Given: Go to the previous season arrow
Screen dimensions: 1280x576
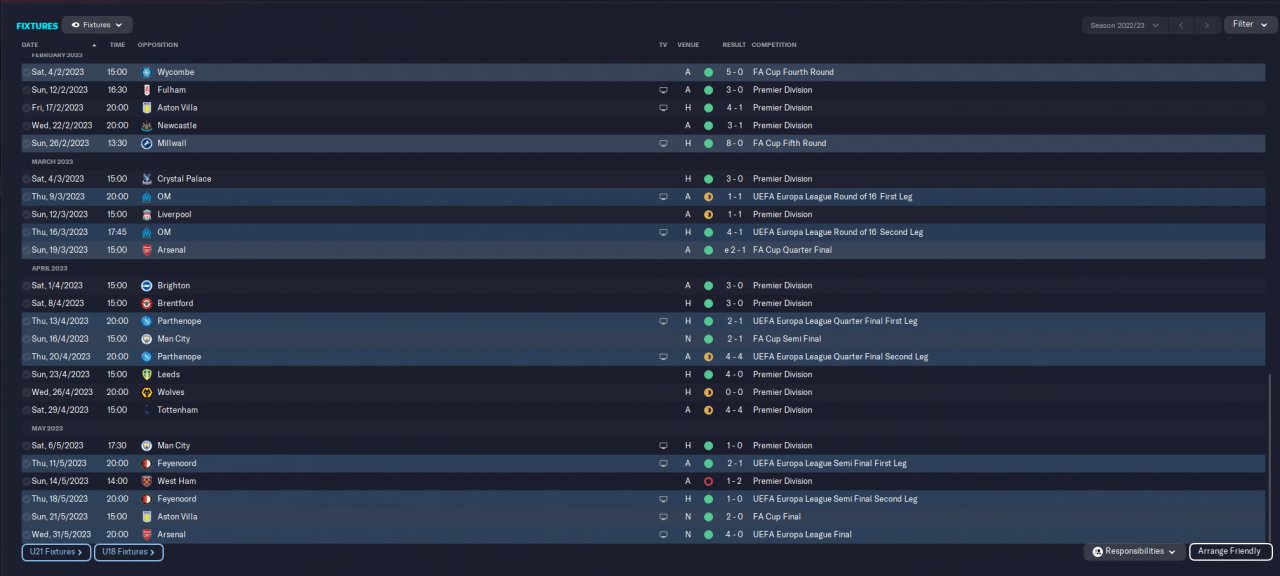Looking at the screenshot, I should tap(1182, 25).
